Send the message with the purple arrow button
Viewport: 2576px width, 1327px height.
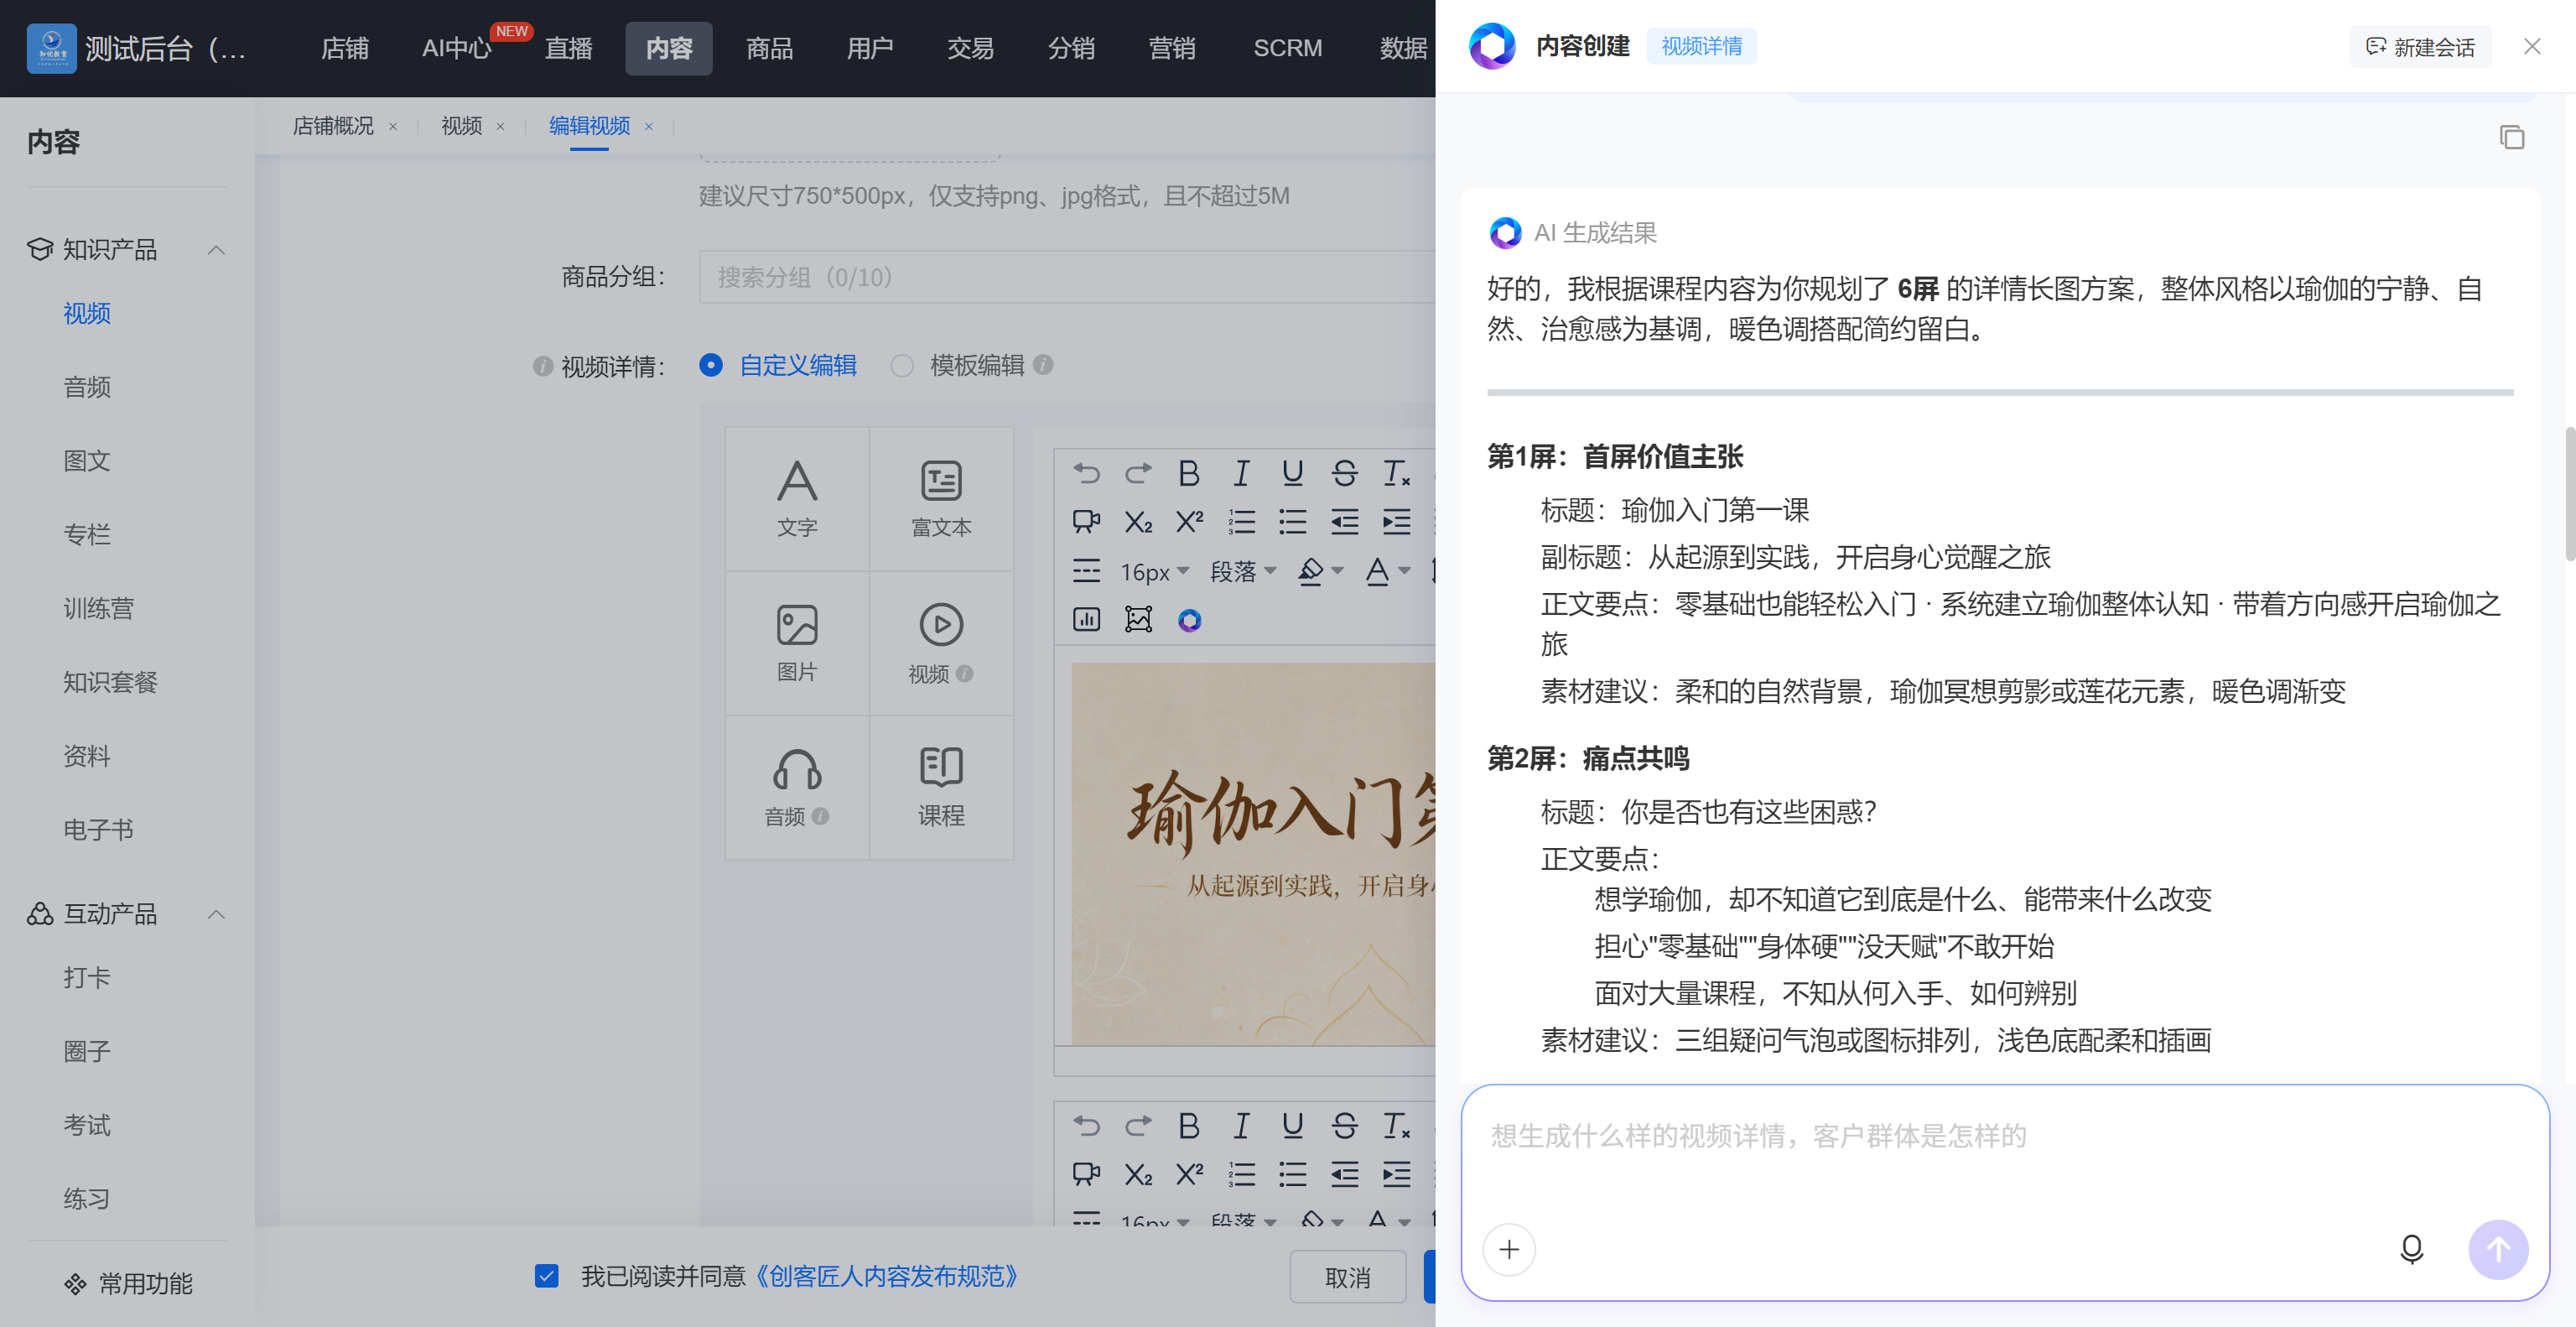pos(2498,1249)
